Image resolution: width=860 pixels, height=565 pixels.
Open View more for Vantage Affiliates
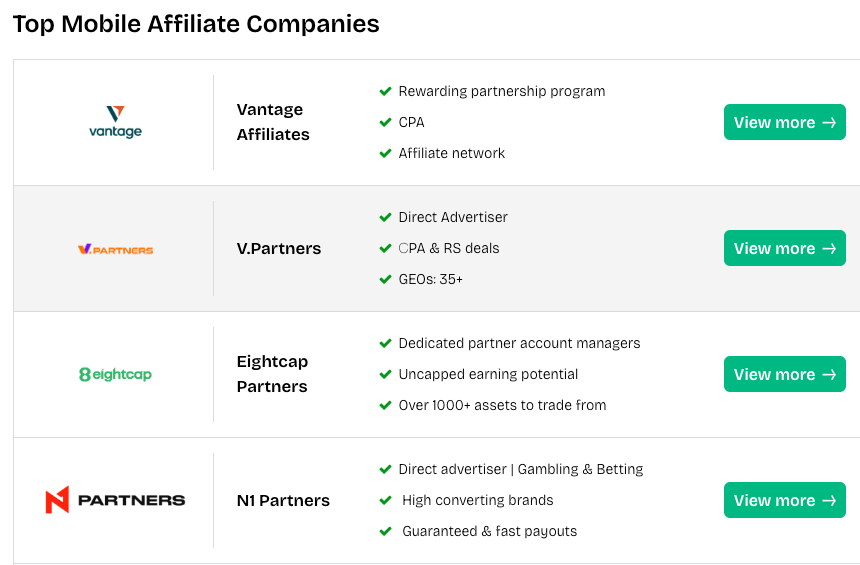pos(784,122)
